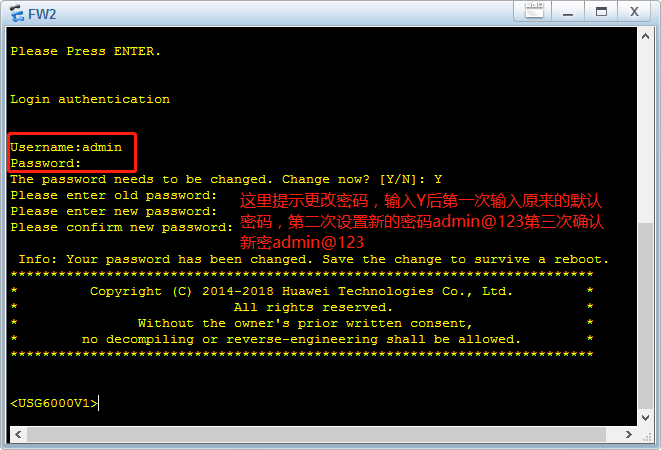
Task: Minimize the FW2 console window
Action: (568, 12)
